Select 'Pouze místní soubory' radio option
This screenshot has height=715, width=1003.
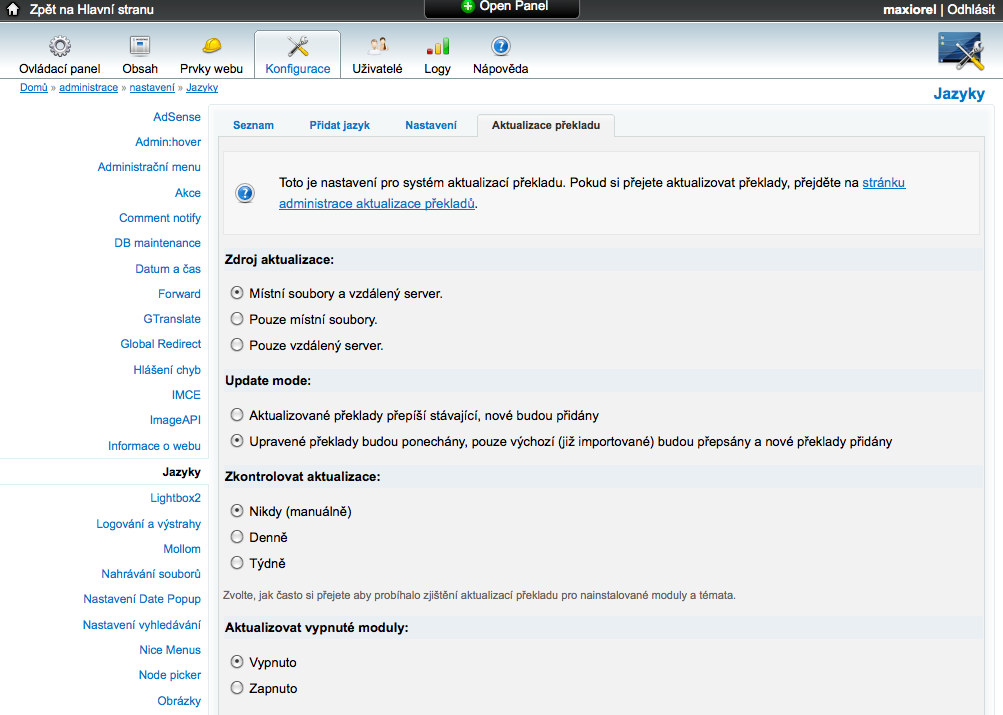237,319
